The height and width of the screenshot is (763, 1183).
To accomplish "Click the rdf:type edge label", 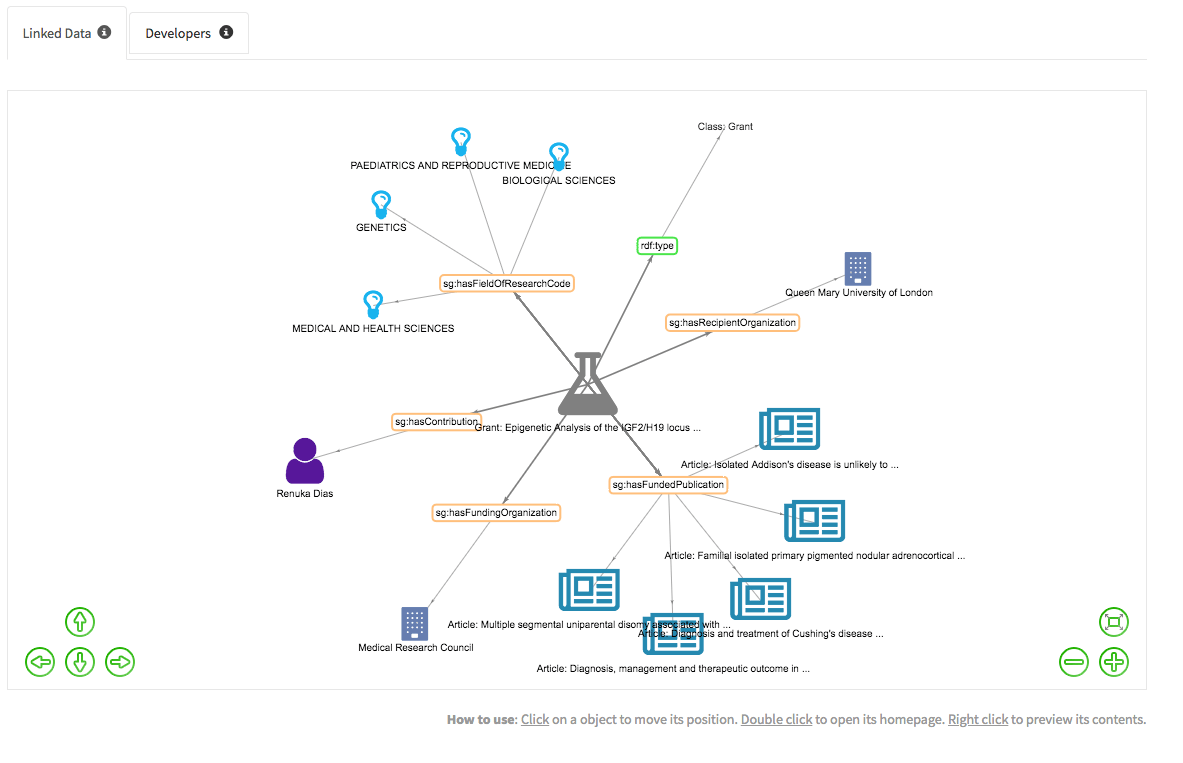I will 658,246.
